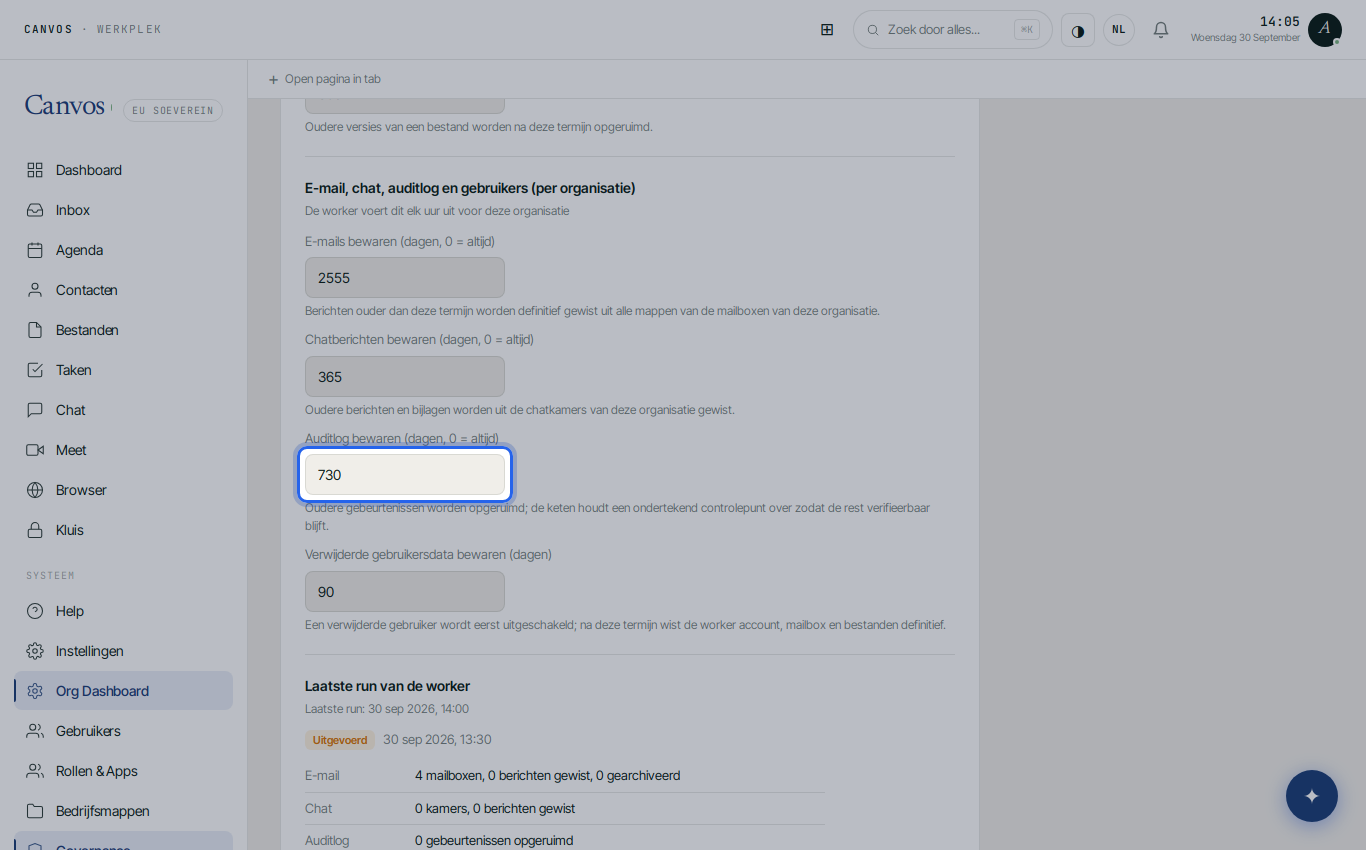The width and height of the screenshot is (1366, 850).
Task: Open the Contacten person icon
Action: click(35, 290)
